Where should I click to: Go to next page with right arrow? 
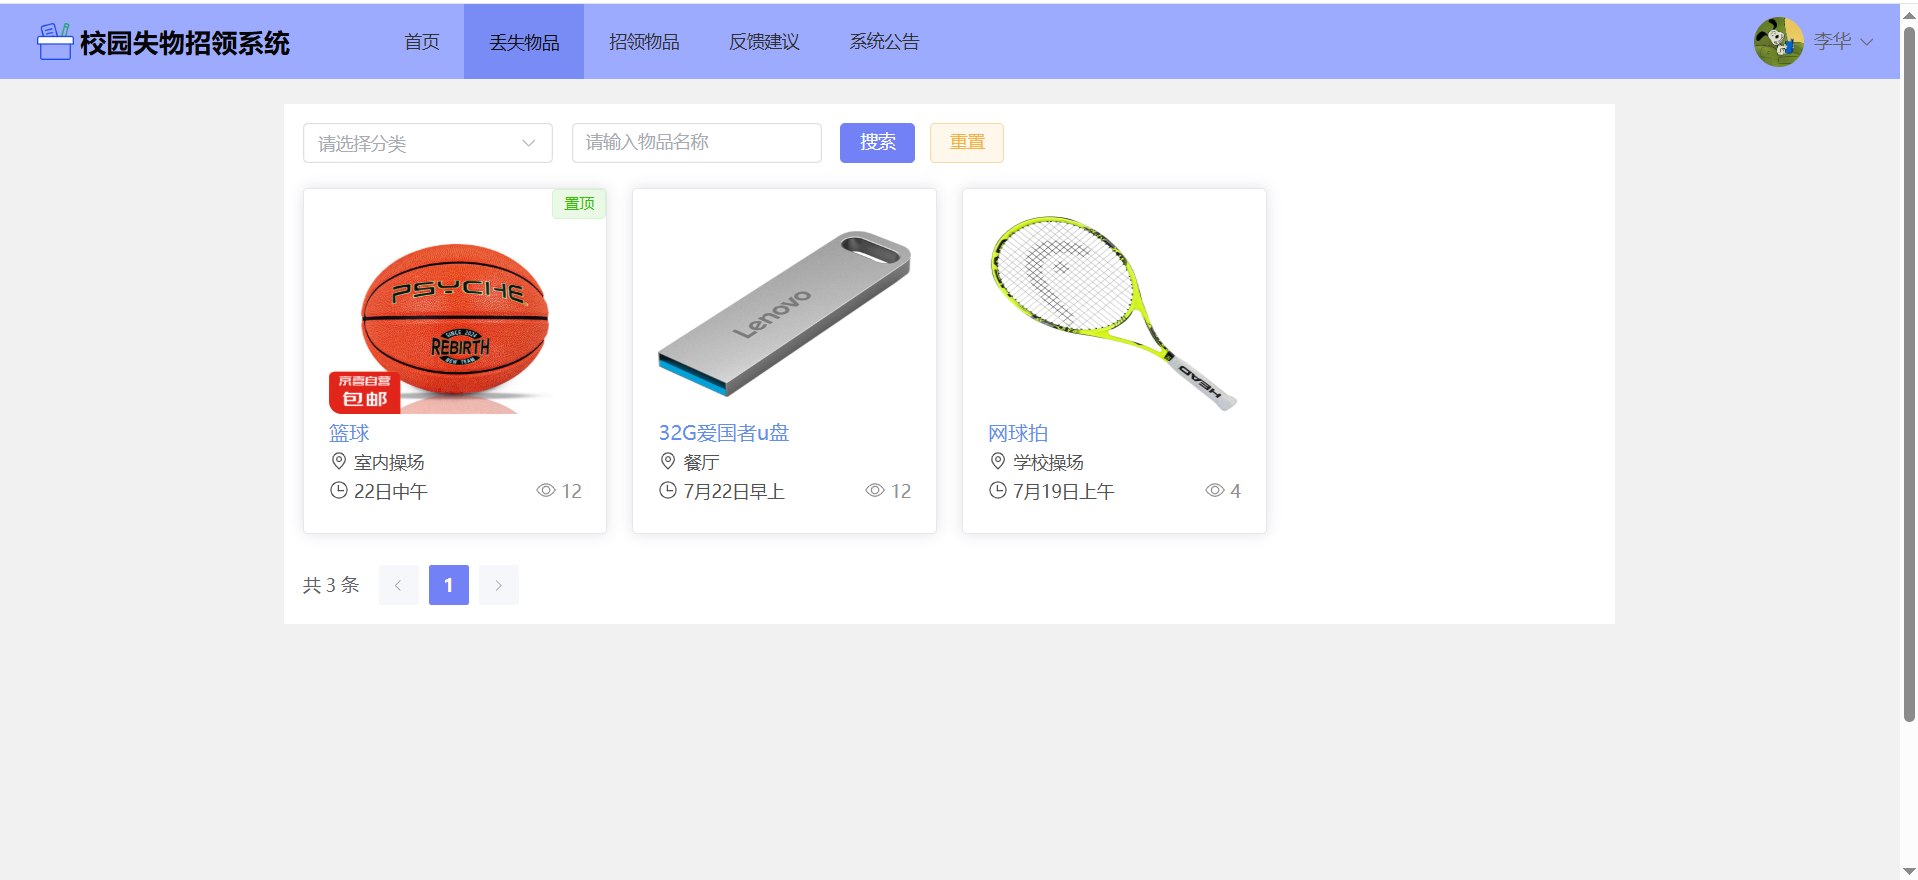(498, 585)
